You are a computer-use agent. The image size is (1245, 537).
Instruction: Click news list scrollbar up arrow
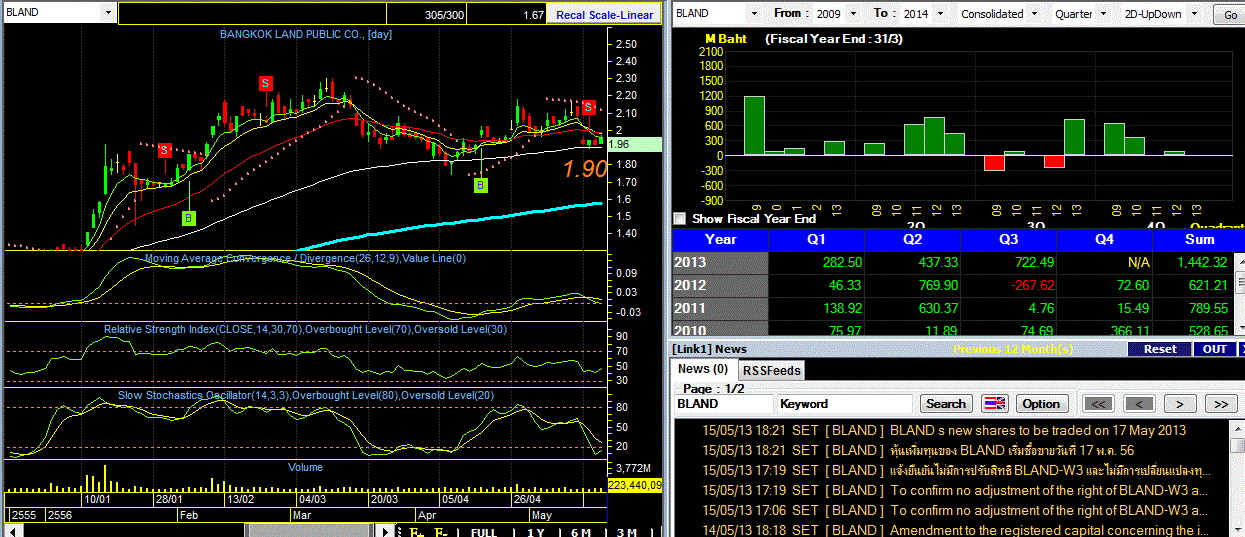point(1237,427)
